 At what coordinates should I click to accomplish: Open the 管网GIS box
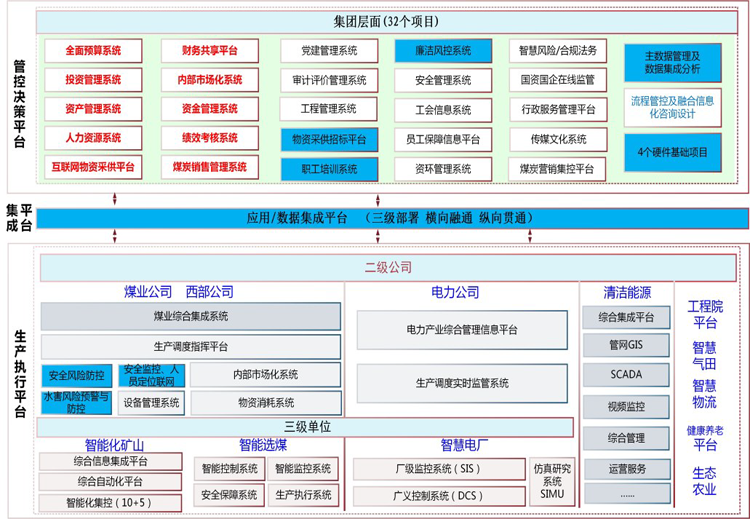coord(626,346)
